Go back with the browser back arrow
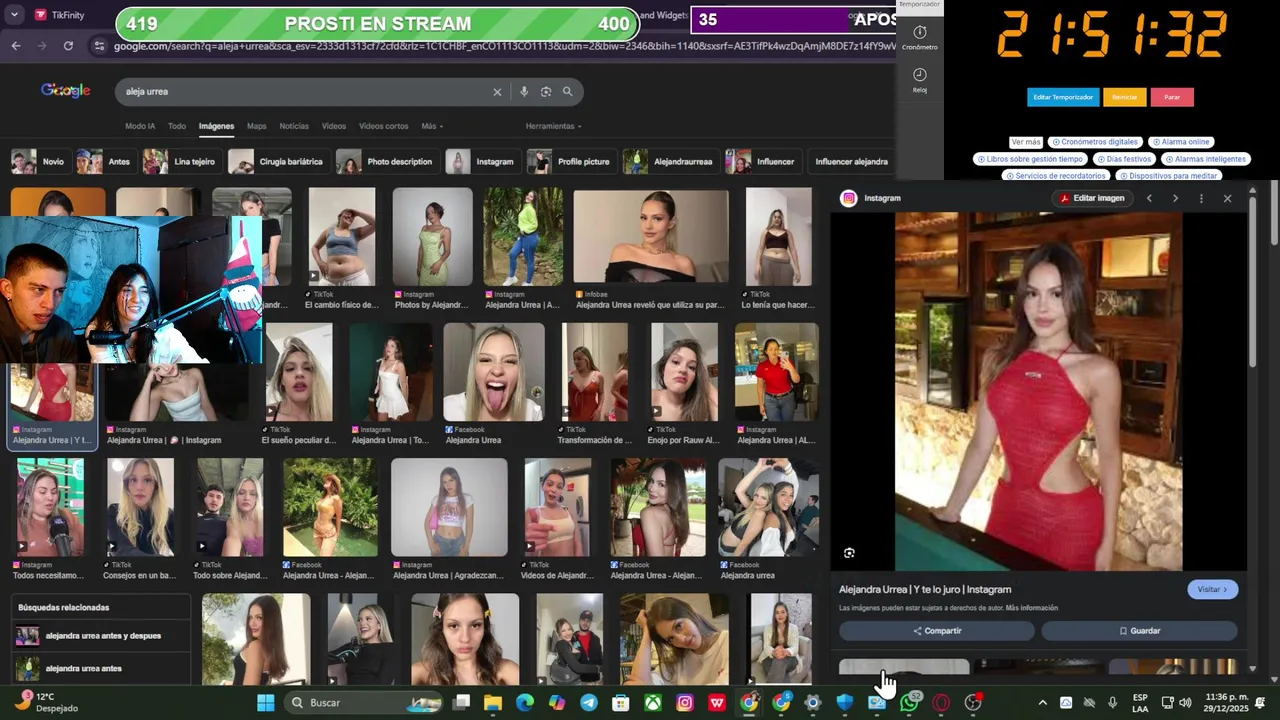 click(x=16, y=46)
